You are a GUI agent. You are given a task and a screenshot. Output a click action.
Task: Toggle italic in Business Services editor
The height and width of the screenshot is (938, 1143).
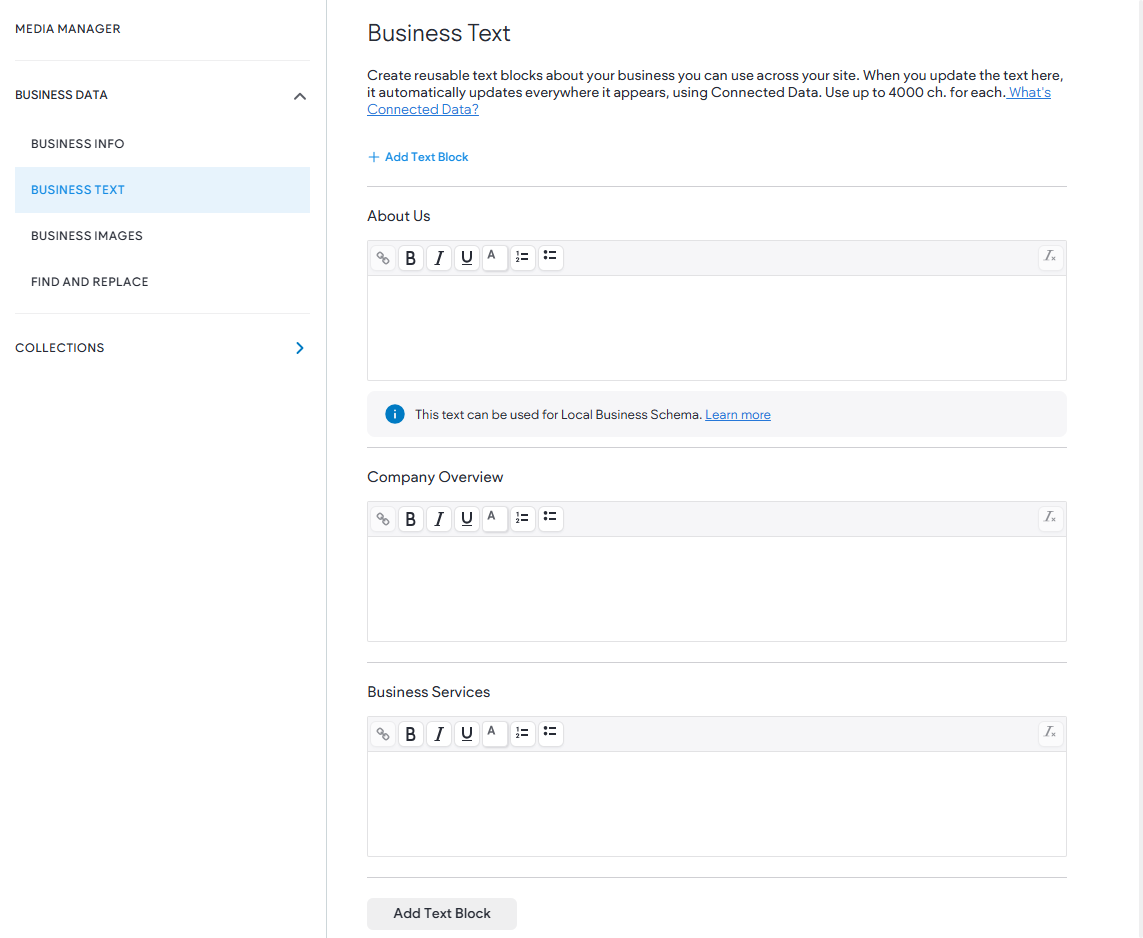click(x=439, y=733)
